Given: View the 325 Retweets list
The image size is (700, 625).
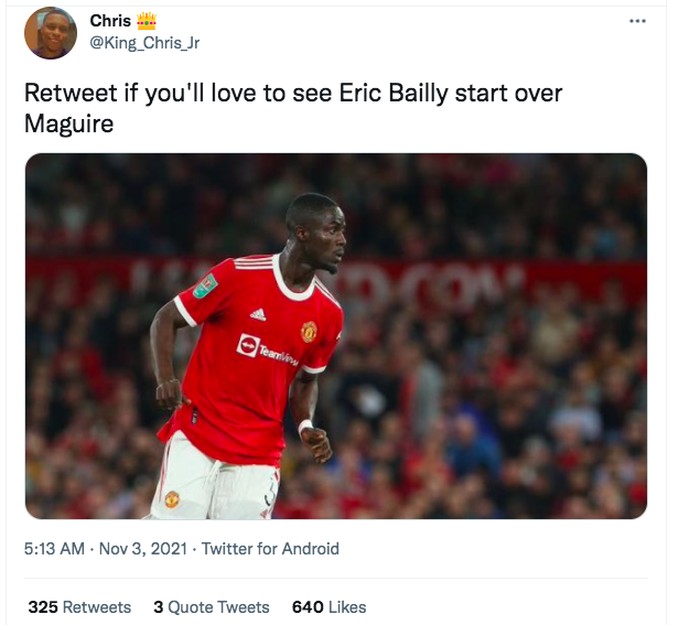Looking at the screenshot, I should click(80, 607).
